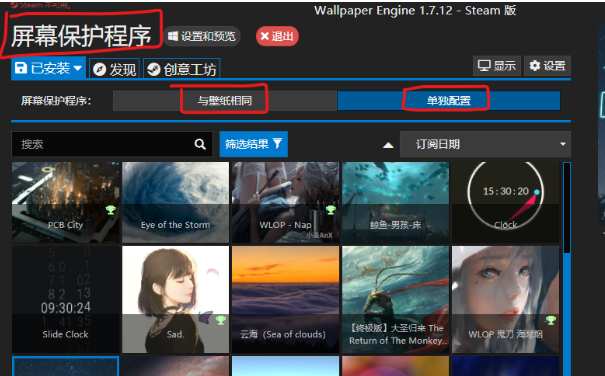The image size is (605, 376).
Task: Select the Eye of the Storm wallpaper
Action: coord(176,202)
